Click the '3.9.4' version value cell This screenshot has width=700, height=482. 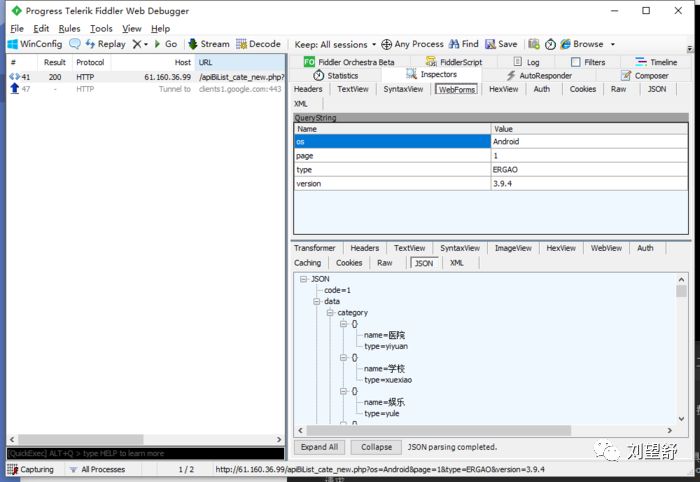click(x=589, y=183)
